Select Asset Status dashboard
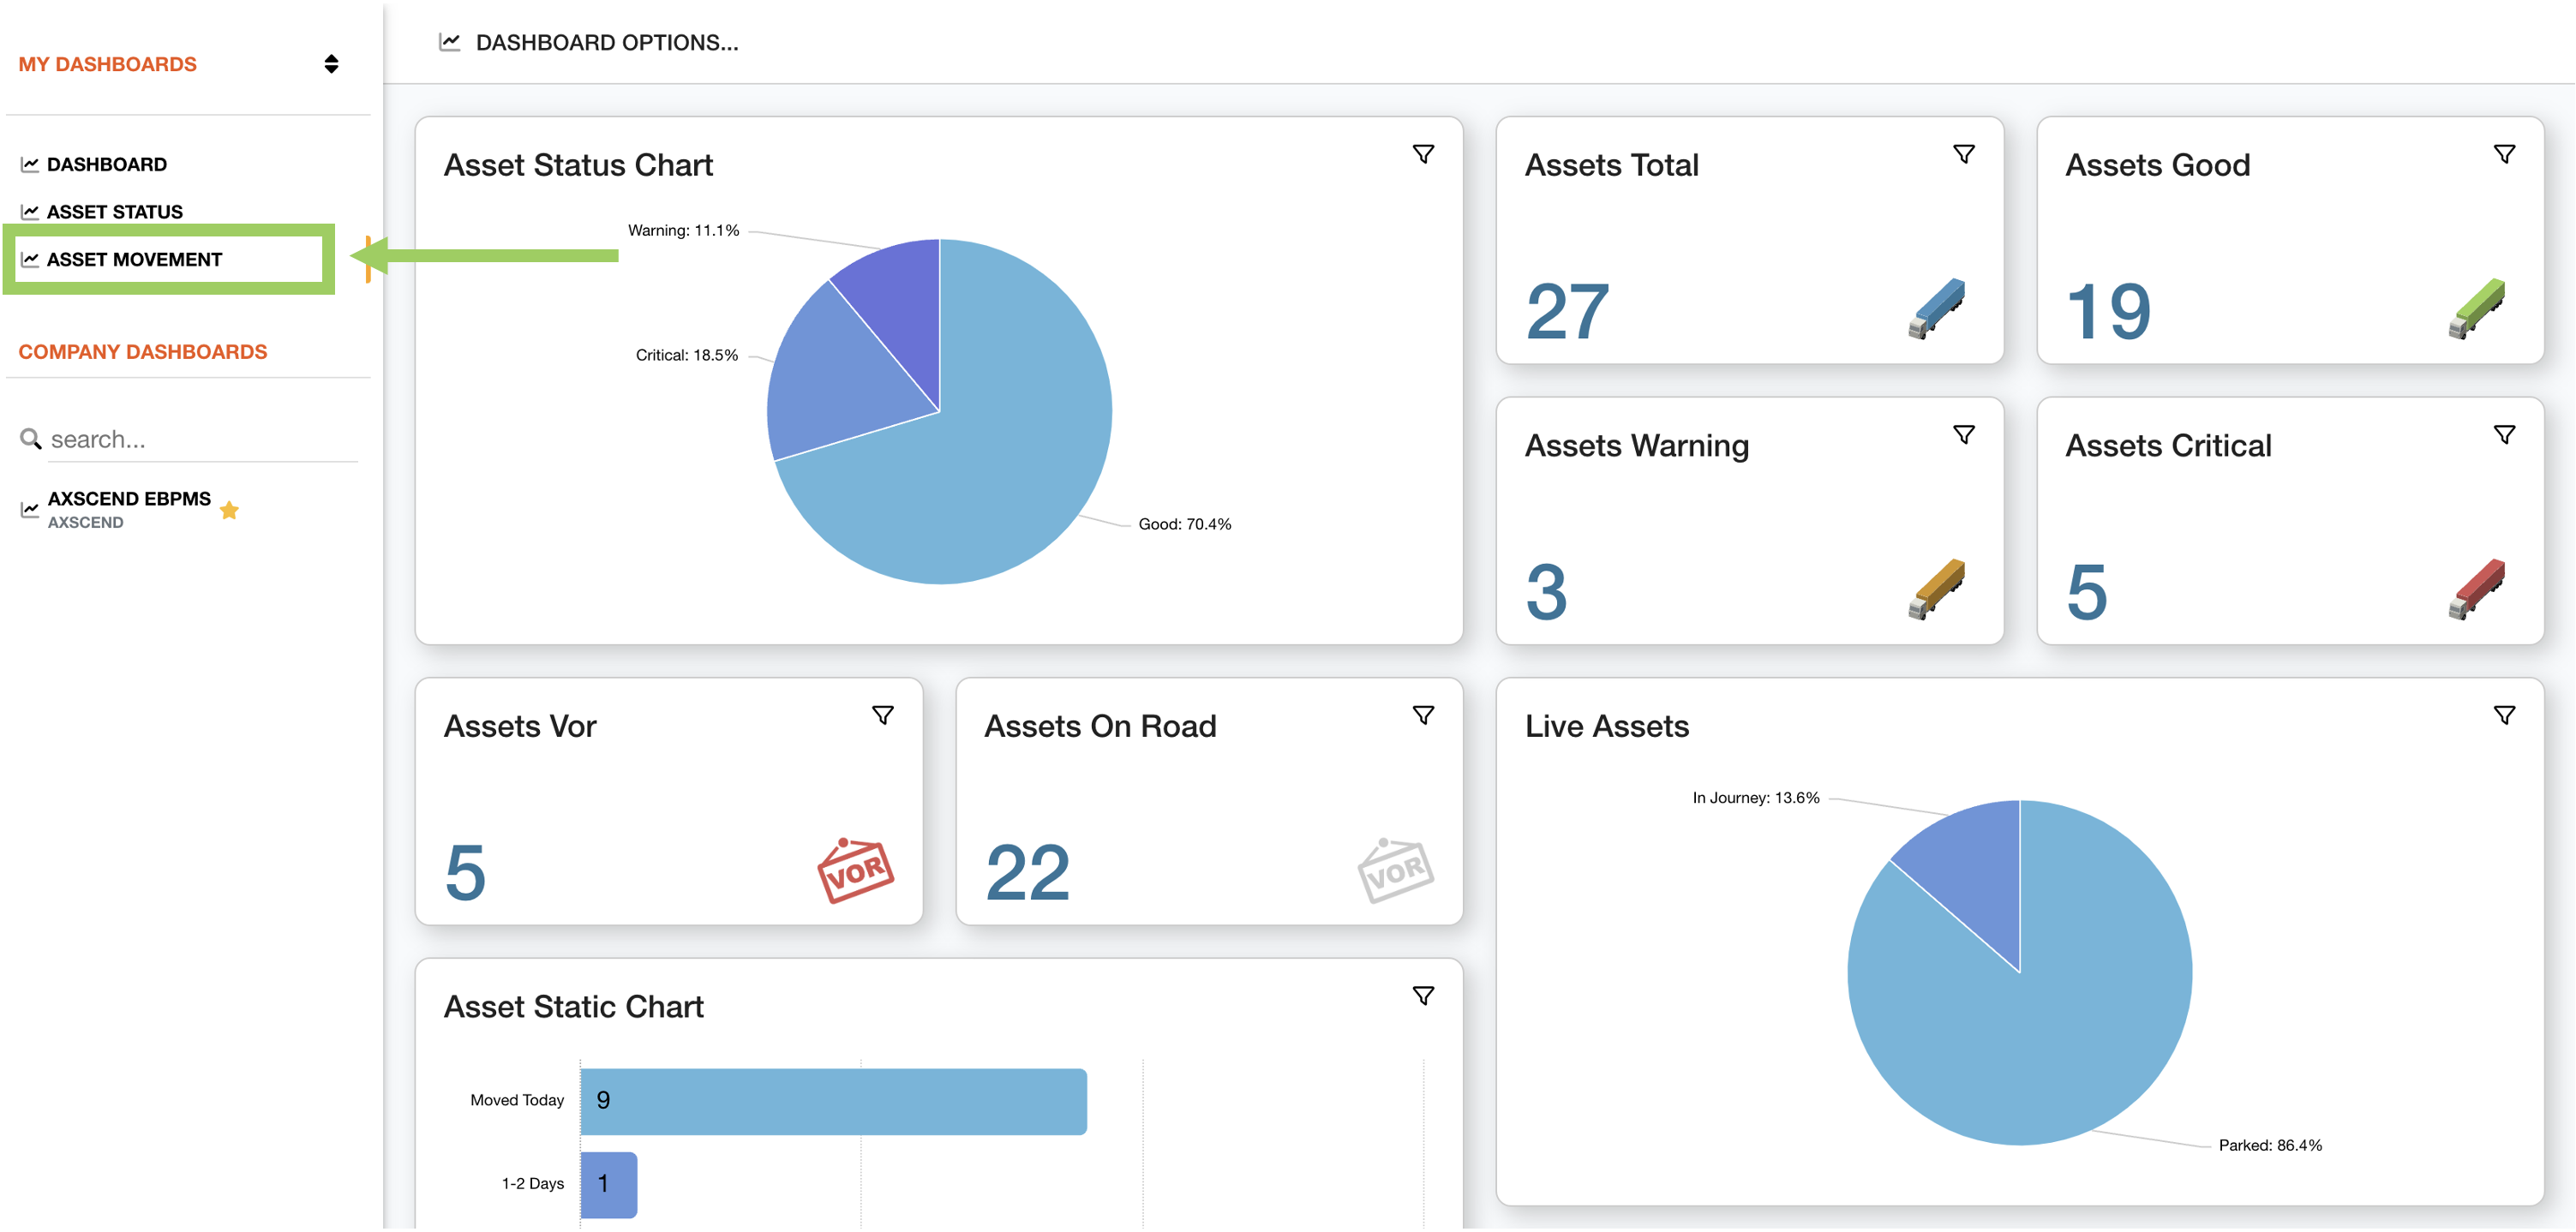Viewport: 2576px width, 1232px height. tap(114, 212)
